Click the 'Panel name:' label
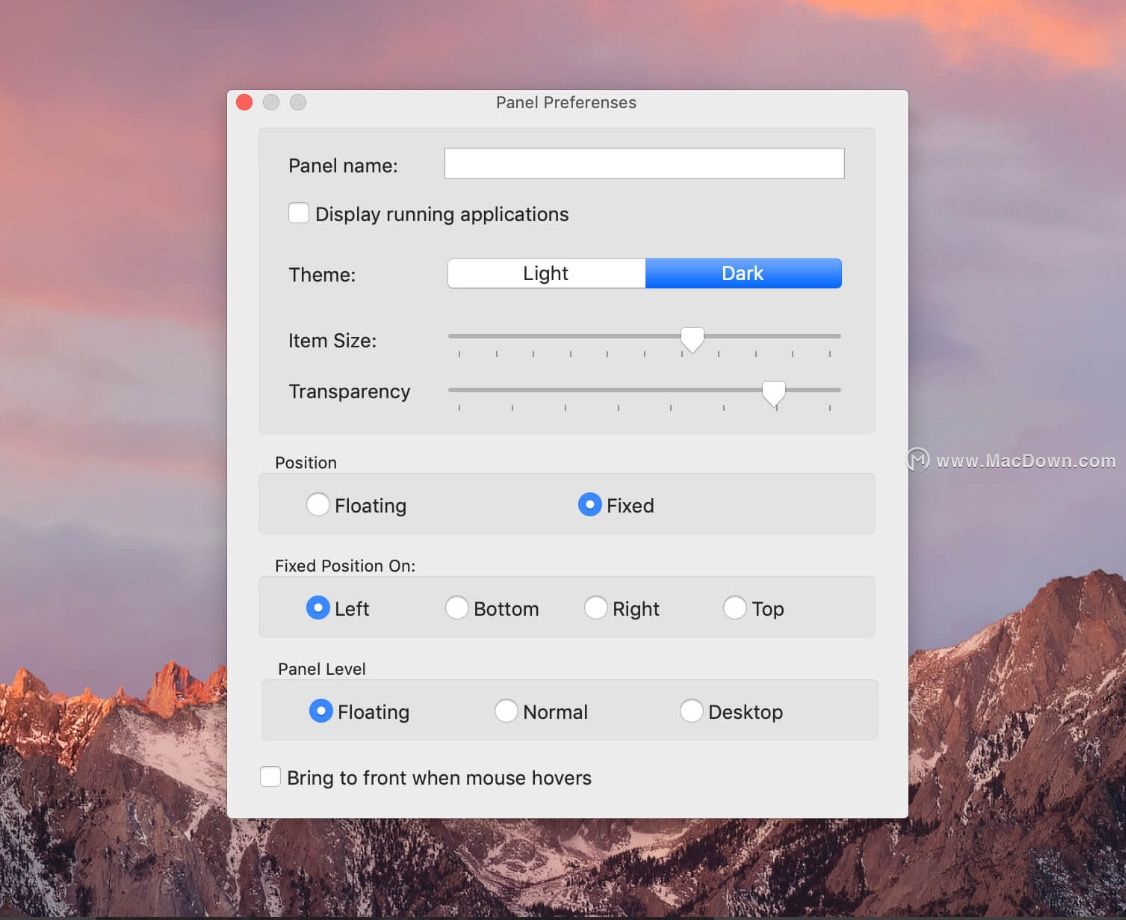 coord(343,166)
